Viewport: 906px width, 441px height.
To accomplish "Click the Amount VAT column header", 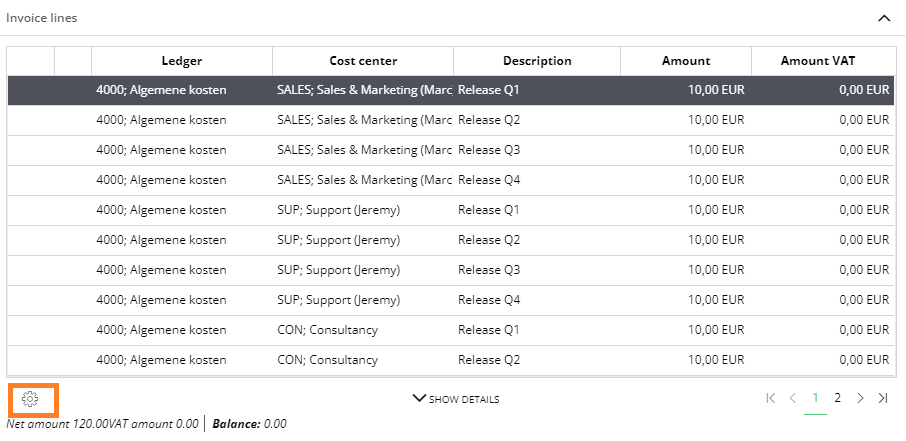I will coord(822,61).
